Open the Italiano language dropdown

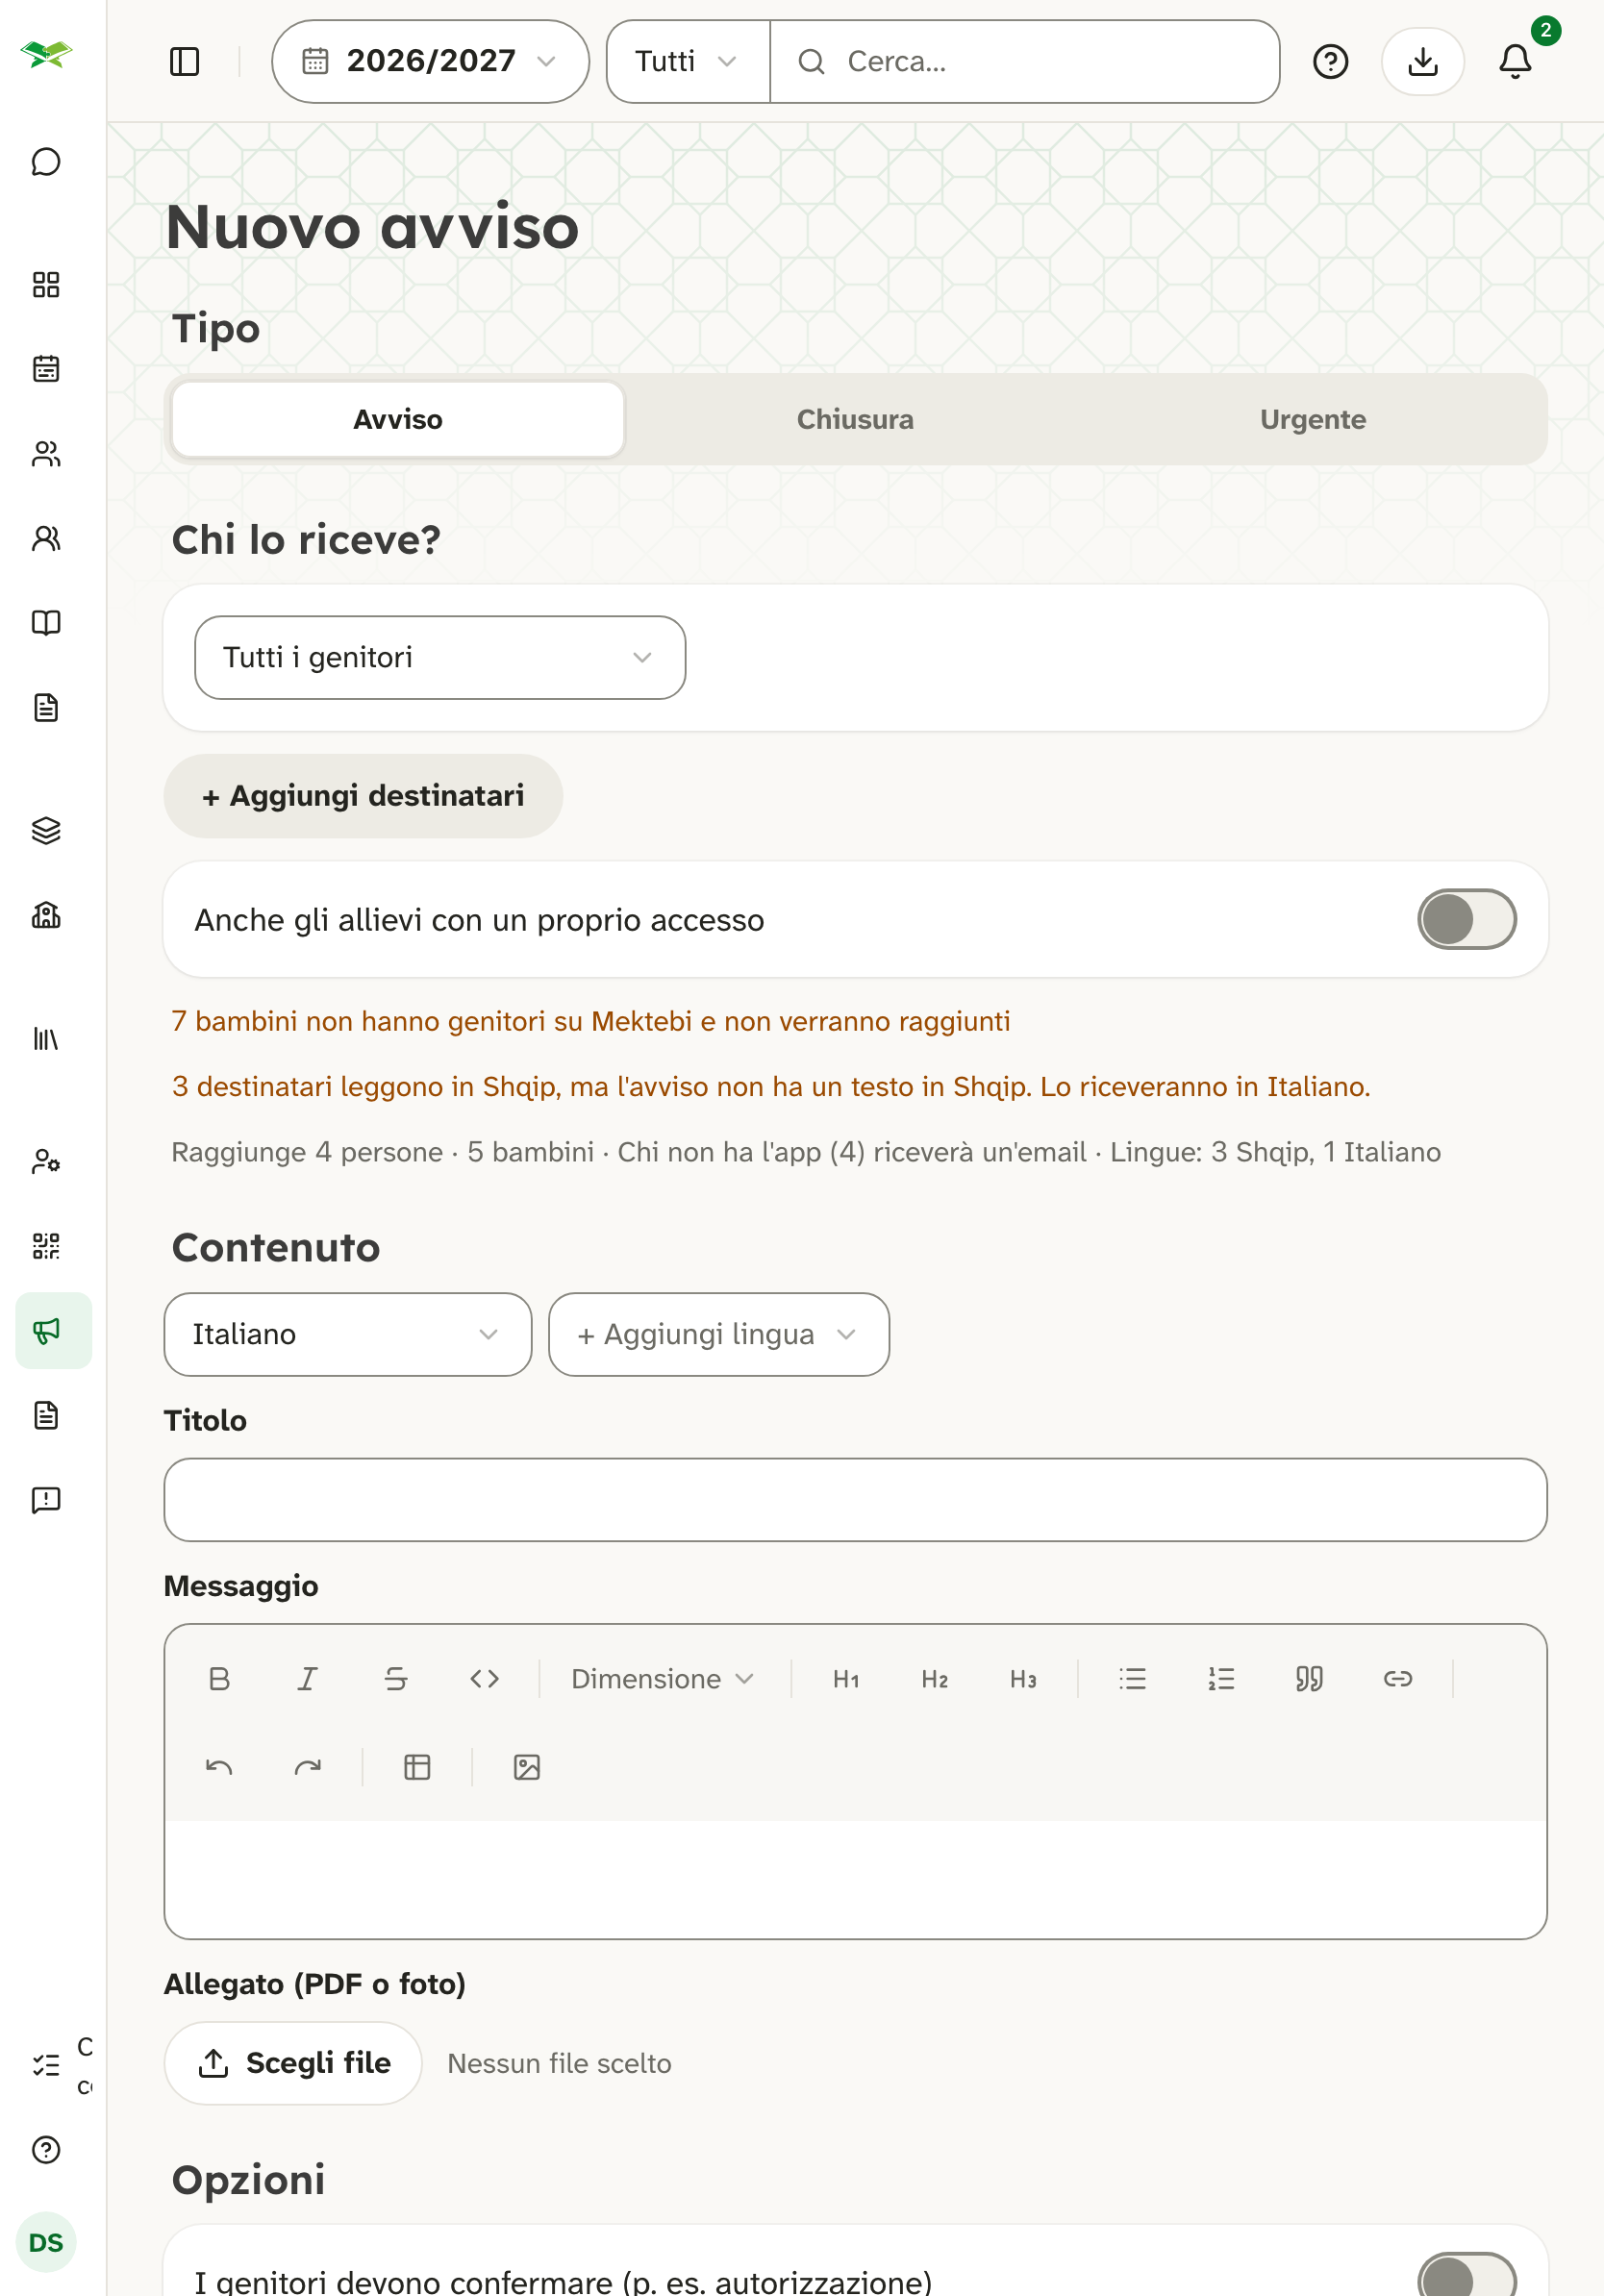coord(348,1335)
